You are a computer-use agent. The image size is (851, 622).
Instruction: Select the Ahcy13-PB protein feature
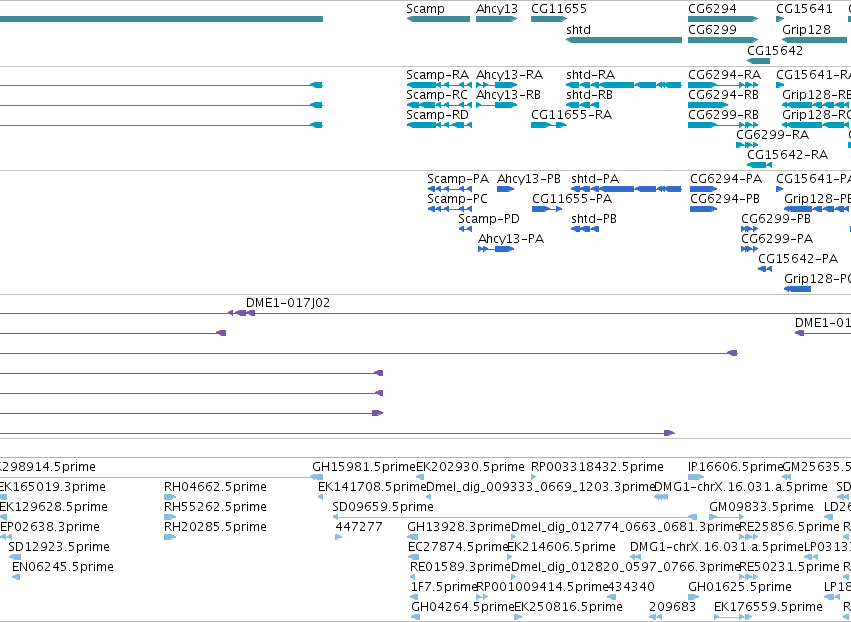coord(506,189)
